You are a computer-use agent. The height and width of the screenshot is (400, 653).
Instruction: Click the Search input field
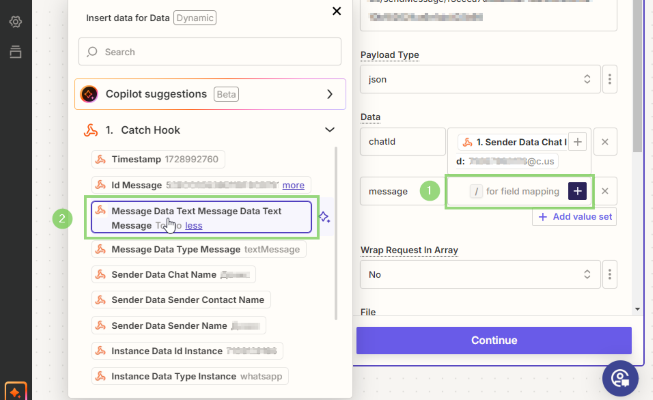point(210,51)
